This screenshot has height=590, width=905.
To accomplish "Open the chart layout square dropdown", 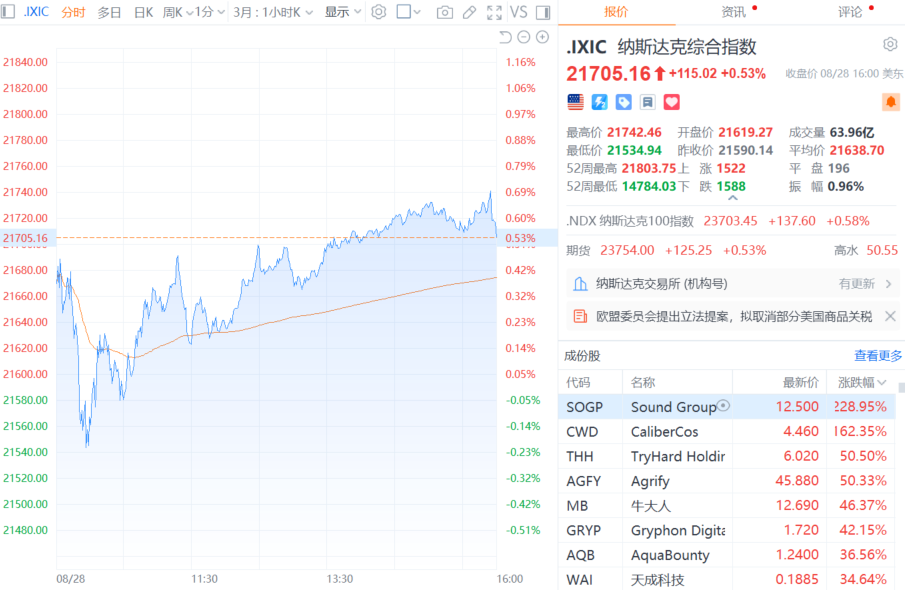I will point(409,12).
